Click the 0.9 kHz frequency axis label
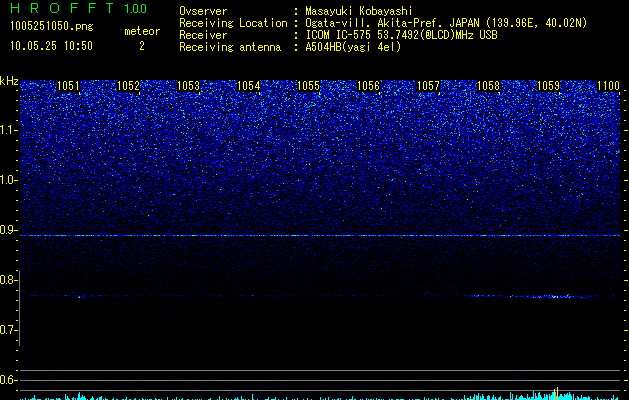Viewport: 629px width, 400px height. [8, 230]
